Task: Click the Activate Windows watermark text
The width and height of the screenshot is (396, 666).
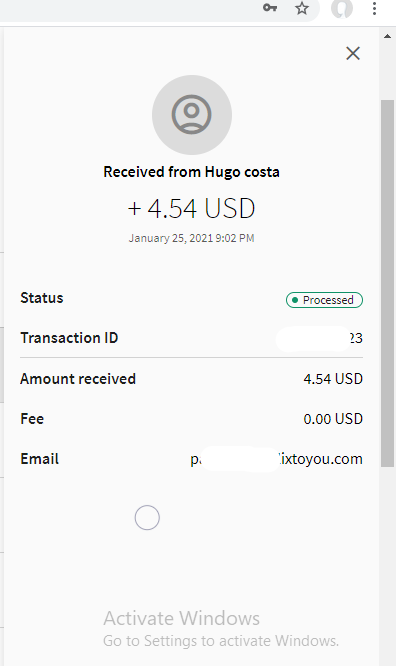Action: pyautogui.click(x=181, y=618)
